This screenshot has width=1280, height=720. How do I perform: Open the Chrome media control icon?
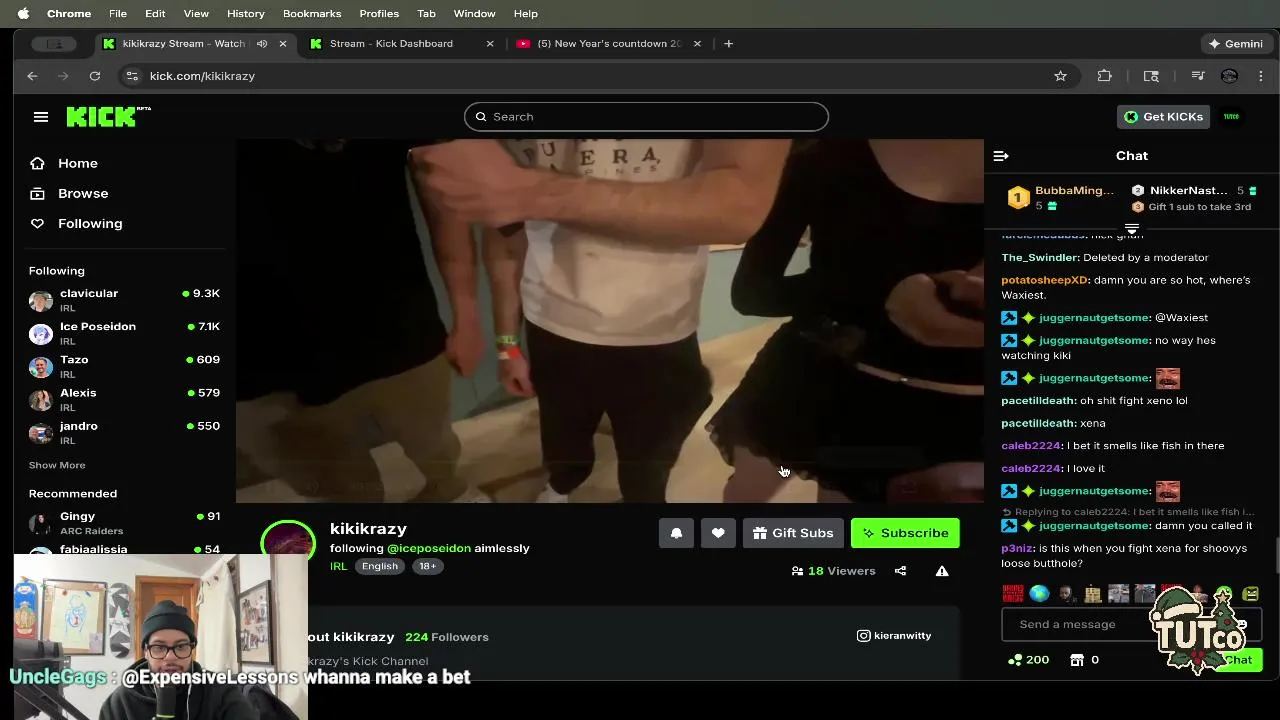pyautogui.click(x=1198, y=76)
